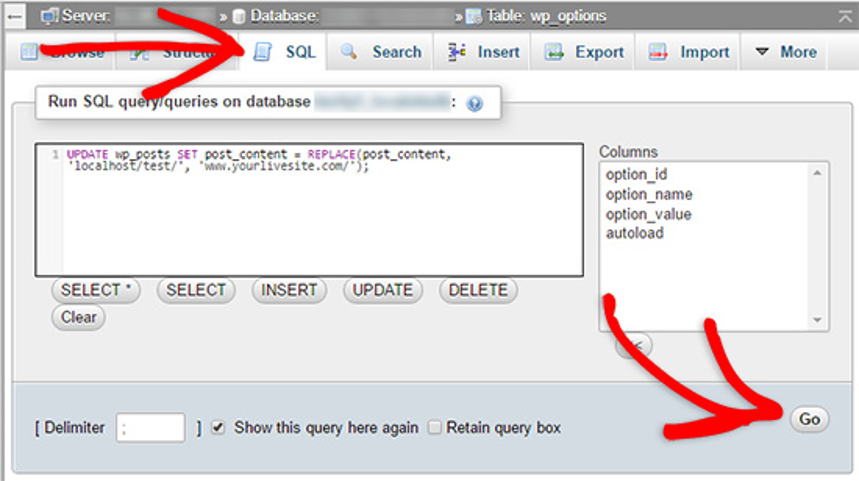The height and width of the screenshot is (481, 859).
Task: Open SQL documentation help icon
Action: click(x=474, y=104)
